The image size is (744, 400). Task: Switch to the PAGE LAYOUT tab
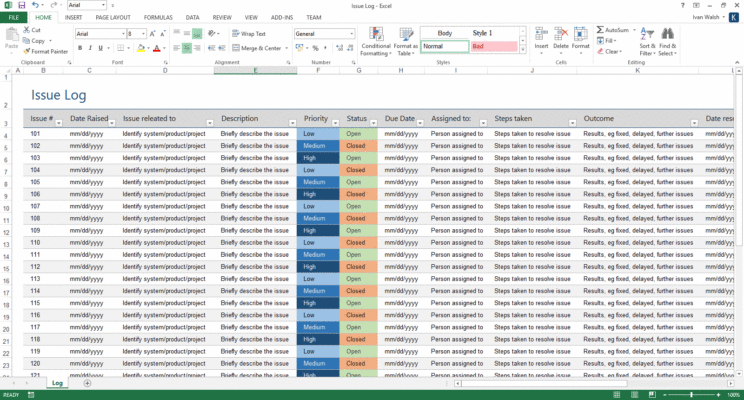[113, 18]
